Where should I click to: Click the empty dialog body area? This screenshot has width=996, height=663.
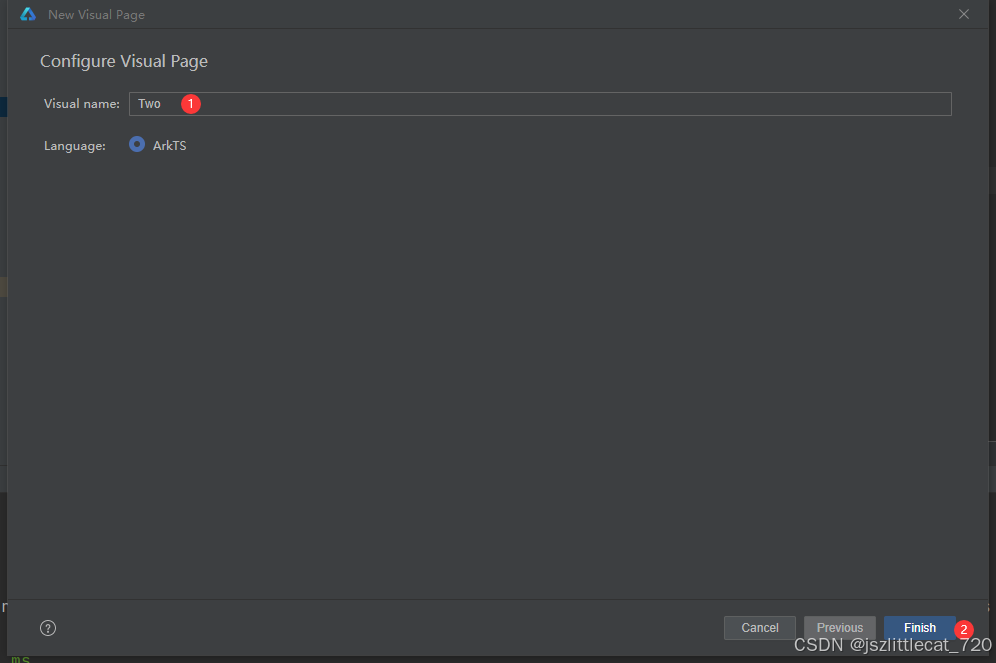(x=500, y=380)
